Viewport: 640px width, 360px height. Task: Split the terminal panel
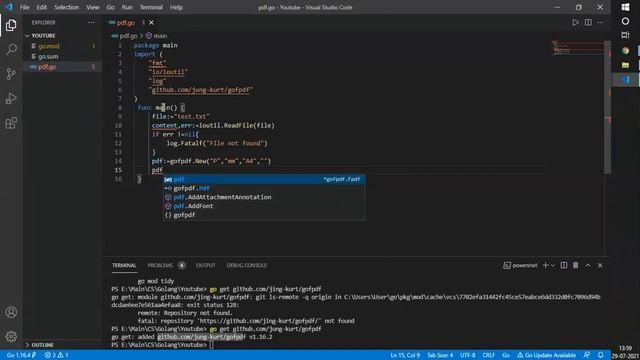pos(564,265)
